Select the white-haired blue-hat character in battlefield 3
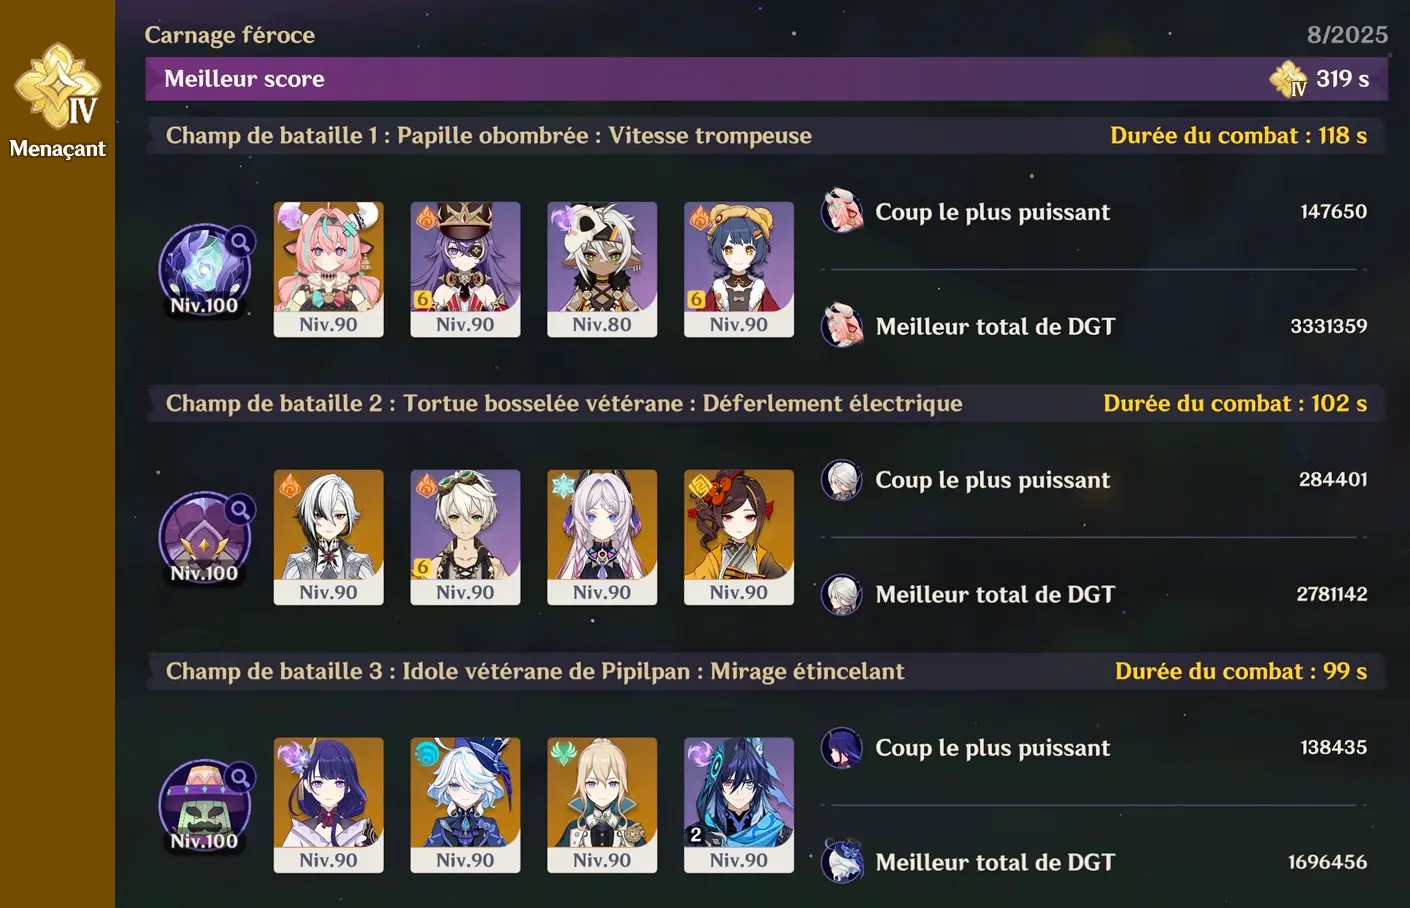This screenshot has width=1410, height=908. (465, 805)
